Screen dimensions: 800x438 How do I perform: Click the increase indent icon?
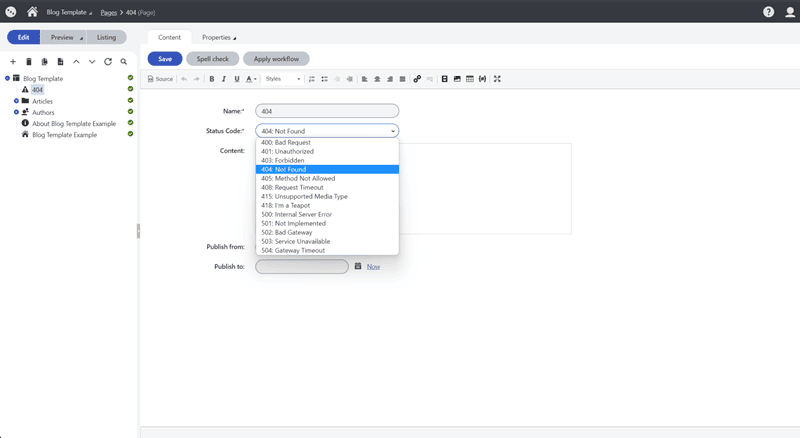[349, 79]
